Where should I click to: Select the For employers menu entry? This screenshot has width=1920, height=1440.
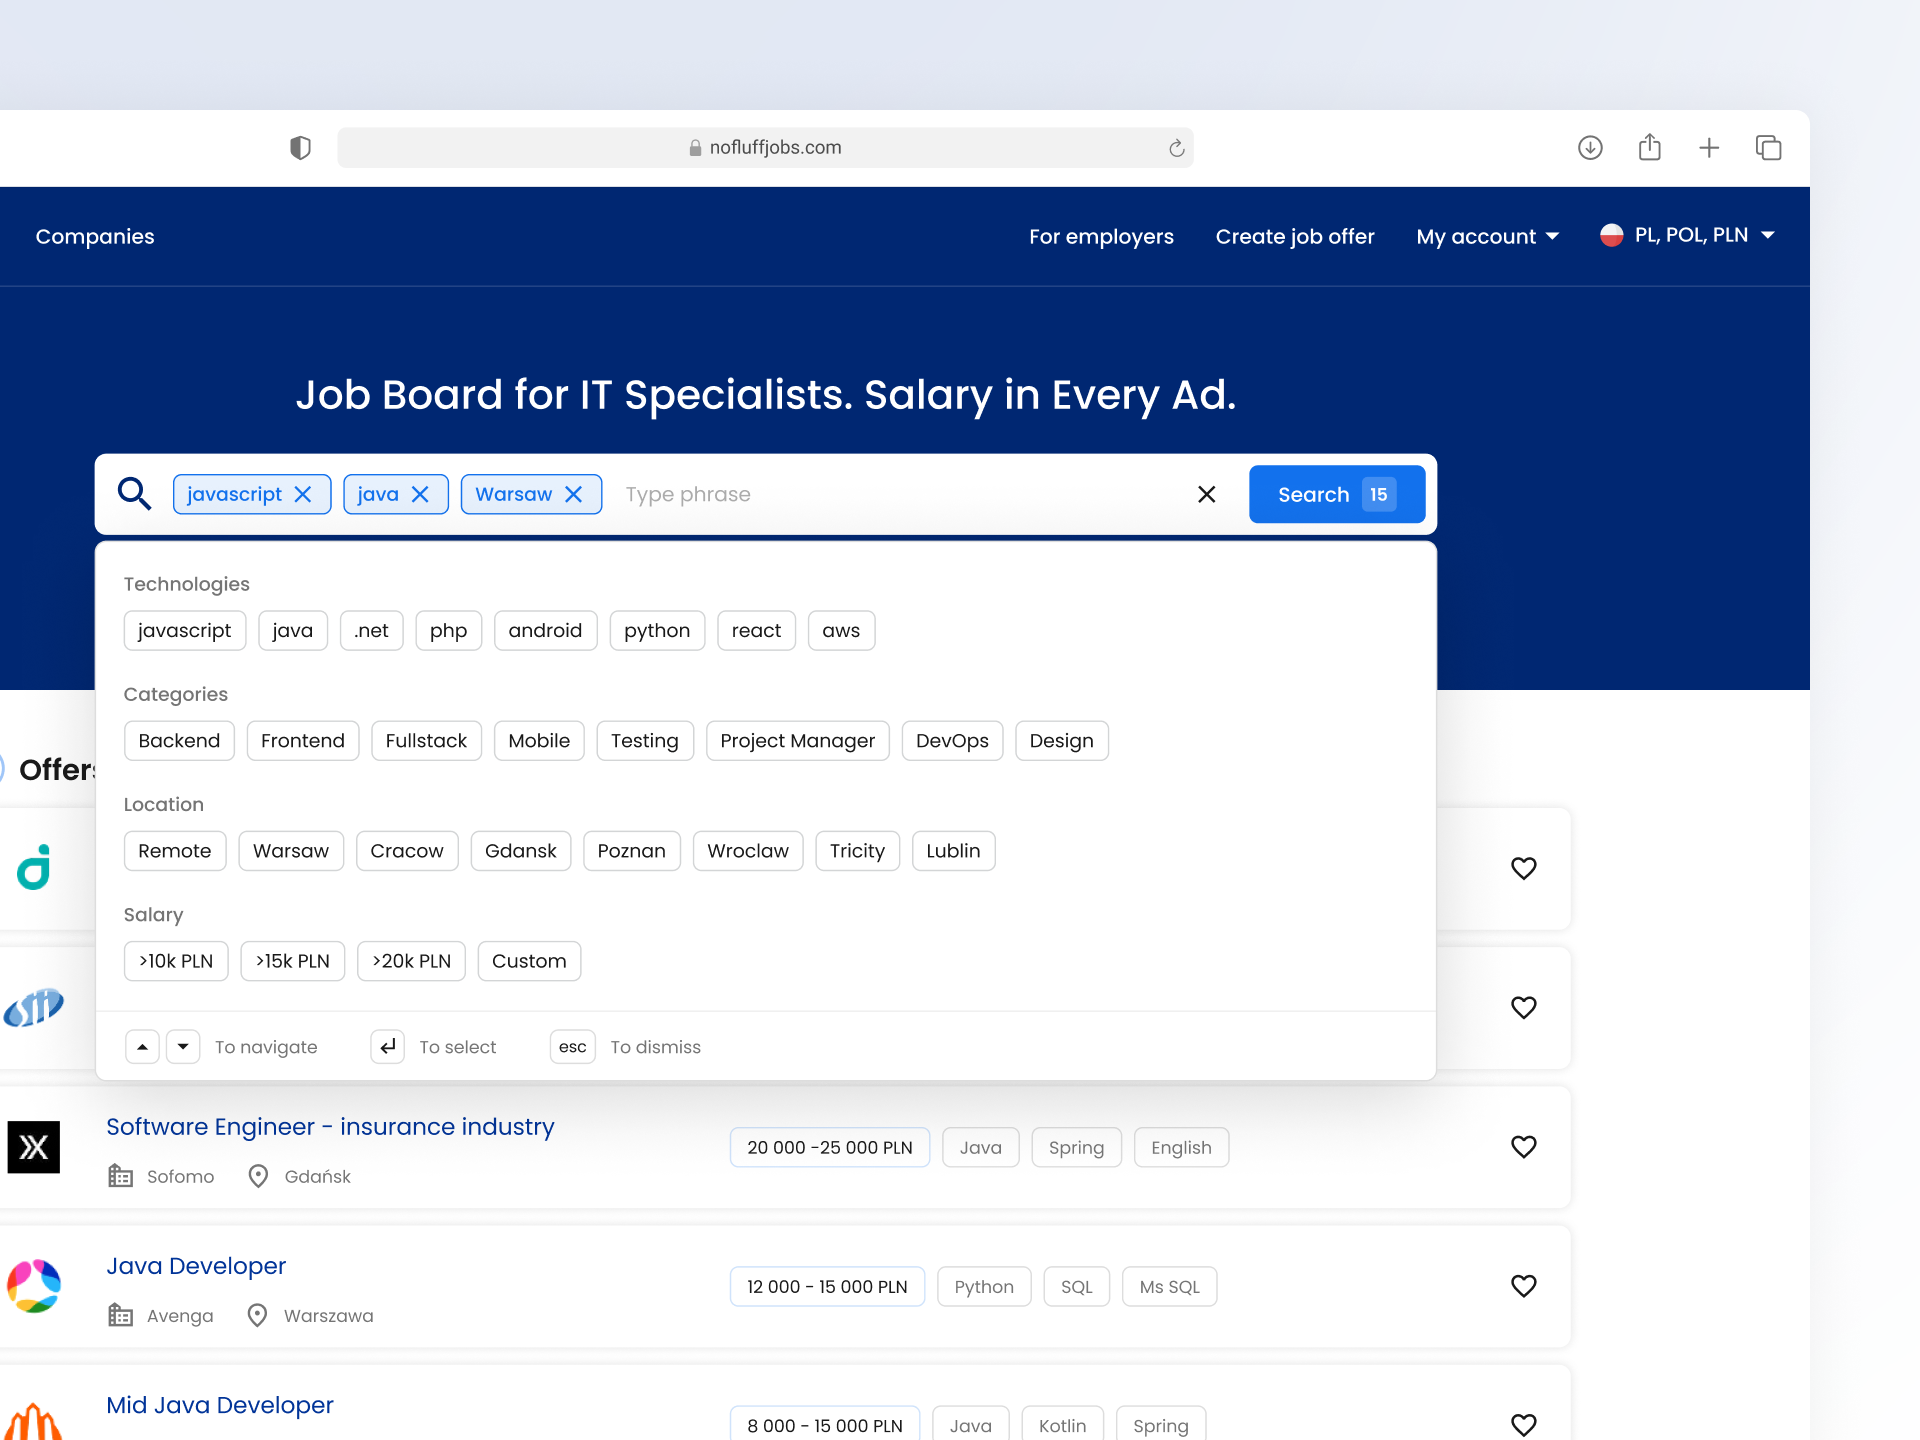pos(1101,236)
